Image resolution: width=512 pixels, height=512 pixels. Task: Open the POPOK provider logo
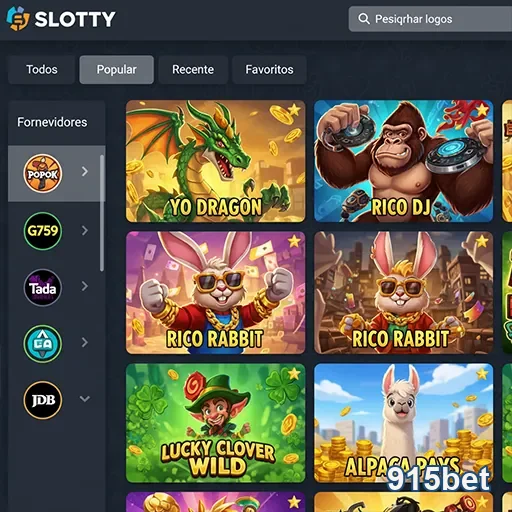43,173
